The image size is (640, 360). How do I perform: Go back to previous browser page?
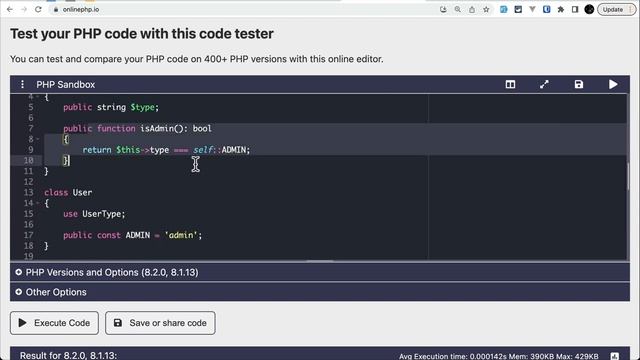coord(10,9)
